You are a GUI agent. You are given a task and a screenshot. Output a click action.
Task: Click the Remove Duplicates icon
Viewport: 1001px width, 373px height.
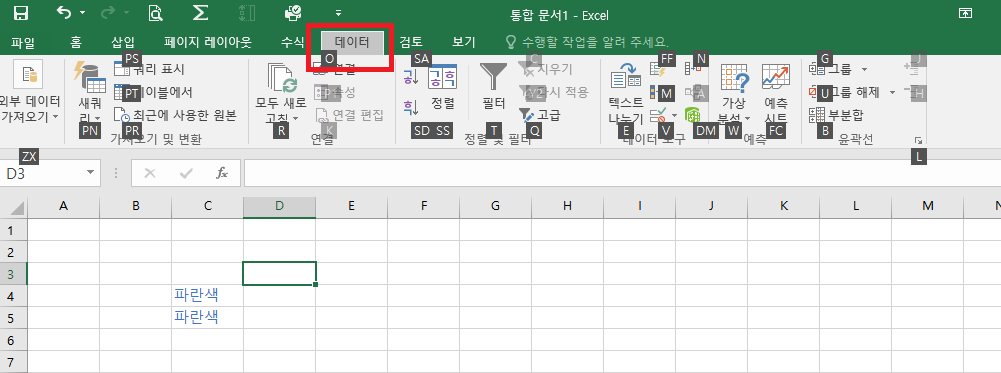point(693,69)
